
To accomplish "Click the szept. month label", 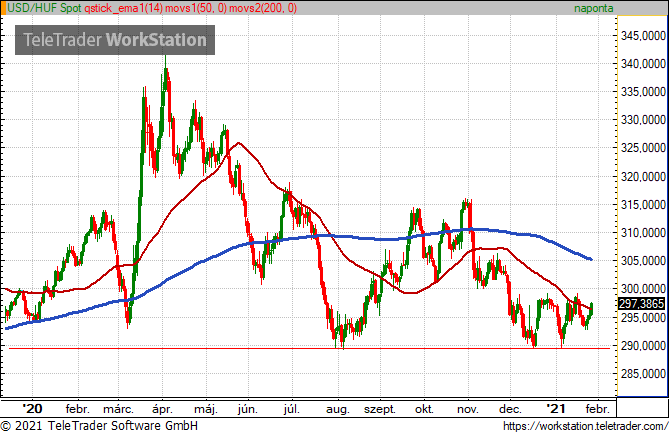I will (x=380, y=410).
